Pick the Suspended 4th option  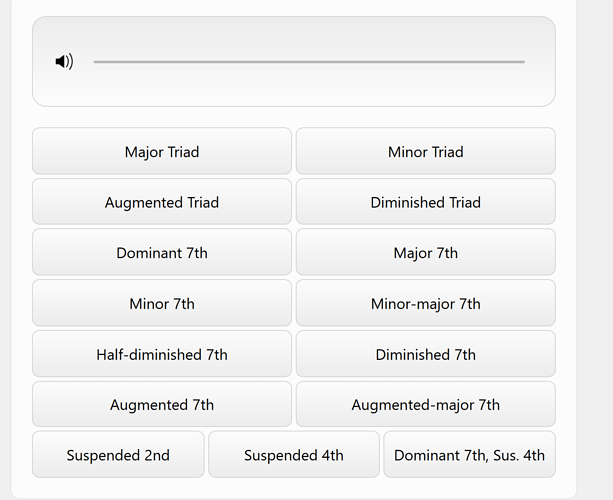point(294,455)
